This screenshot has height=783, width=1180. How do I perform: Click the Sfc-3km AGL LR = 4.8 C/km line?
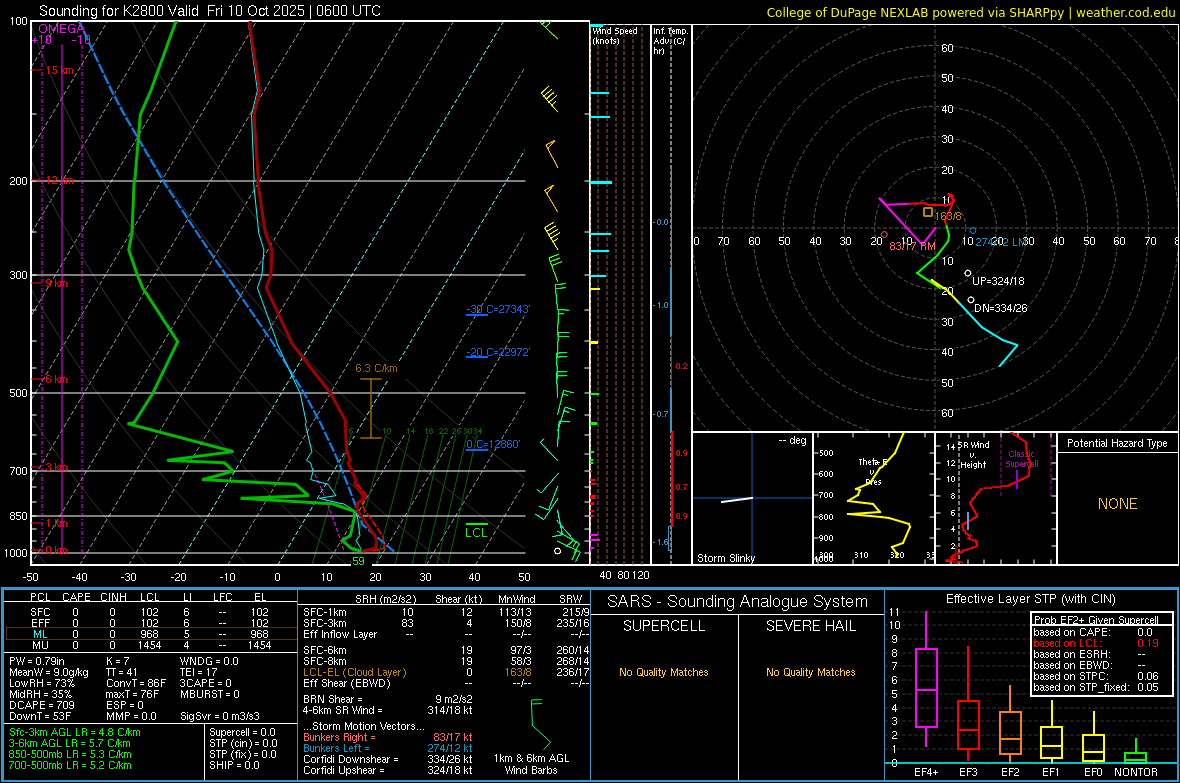75,732
